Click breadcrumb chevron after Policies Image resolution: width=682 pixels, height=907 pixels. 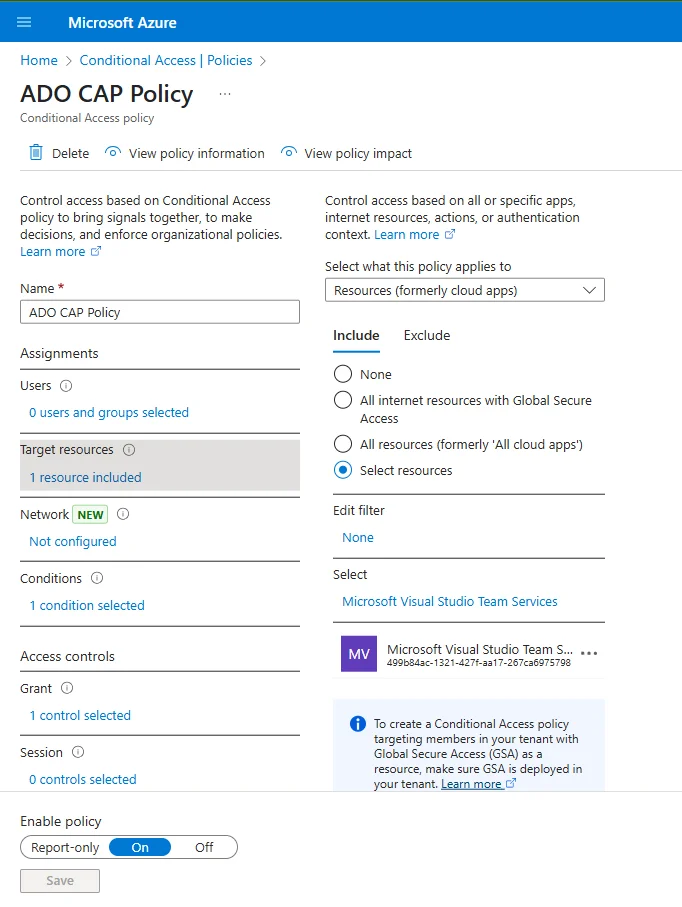[263, 61]
